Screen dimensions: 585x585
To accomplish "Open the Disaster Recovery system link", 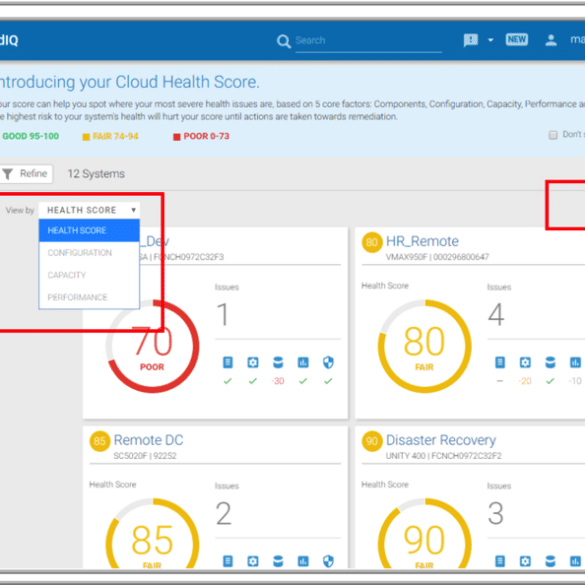I will click(441, 440).
